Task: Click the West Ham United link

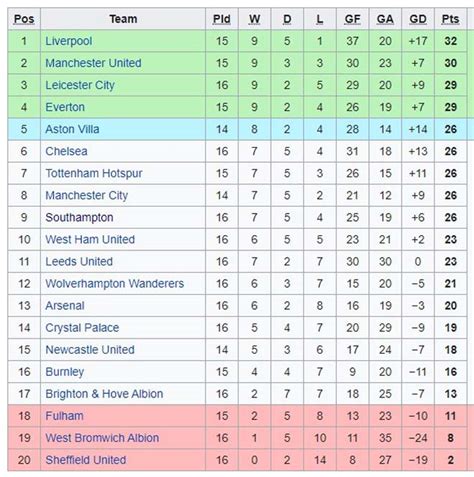Action: click(90, 239)
